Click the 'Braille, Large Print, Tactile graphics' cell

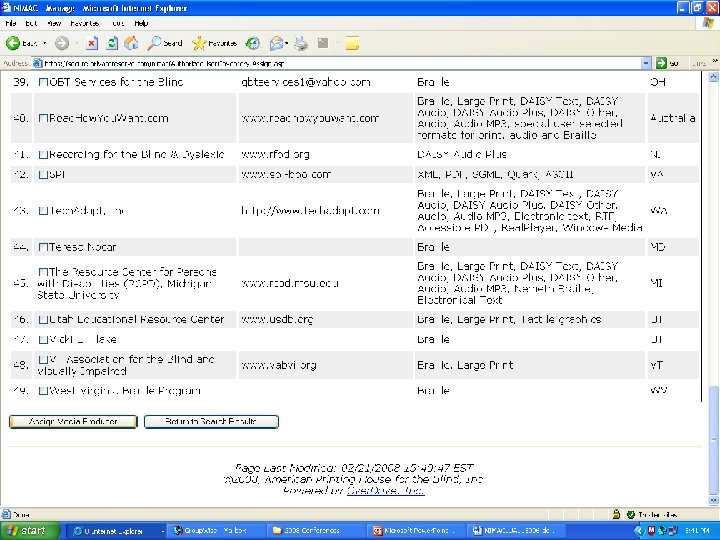click(x=529, y=320)
